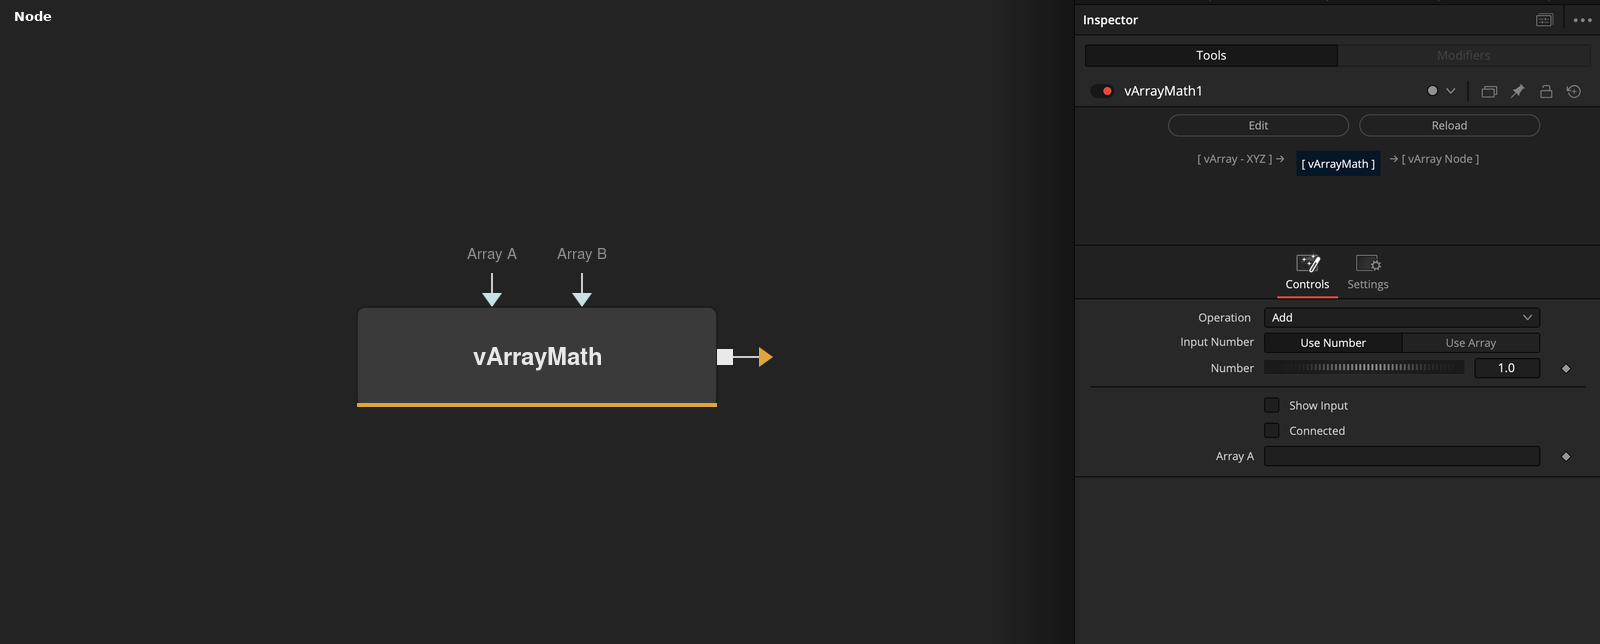The height and width of the screenshot is (644, 1600).
Task: Click the Number value field 1.0
Action: (1507, 368)
